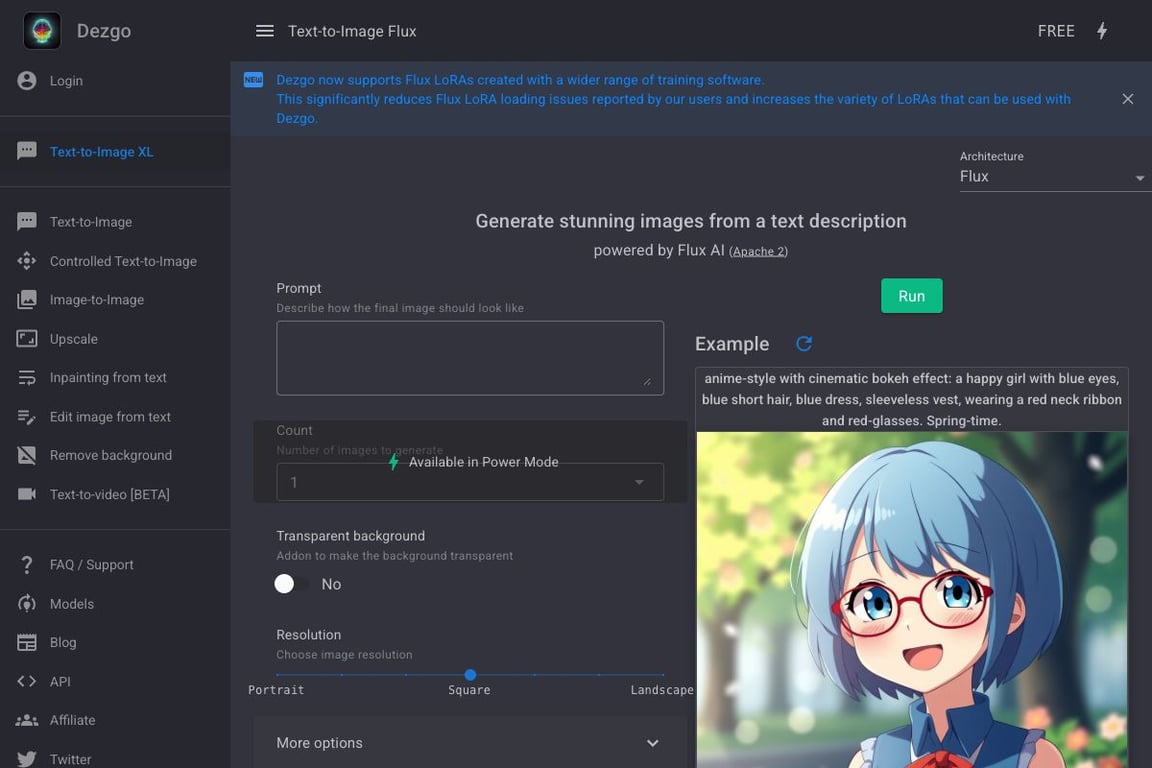Expand the More options section
Viewport: 1152px width, 768px height.
coord(470,743)
